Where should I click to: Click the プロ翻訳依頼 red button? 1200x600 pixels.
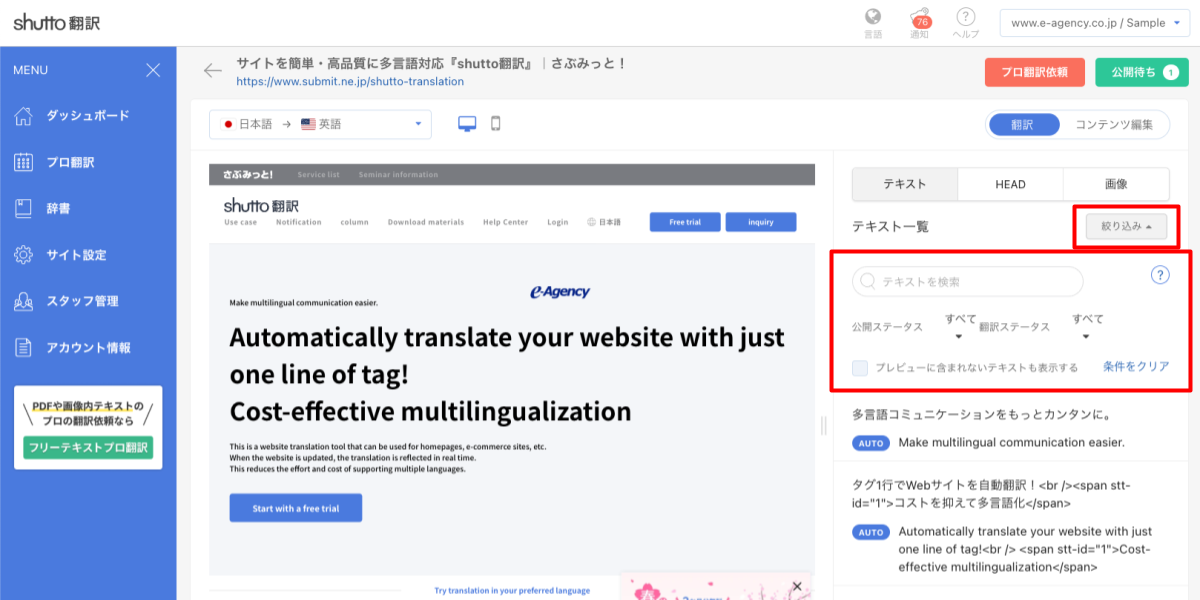coord(1035,72)
